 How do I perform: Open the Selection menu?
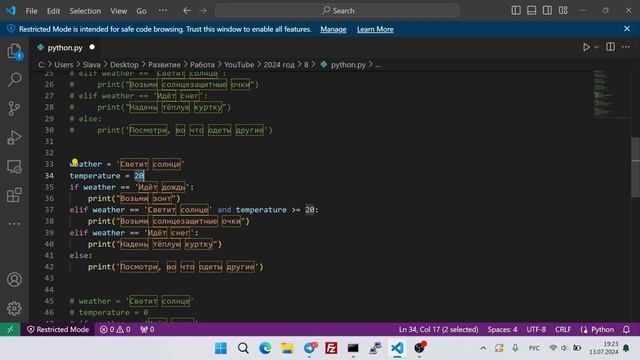tap(85, 11)
